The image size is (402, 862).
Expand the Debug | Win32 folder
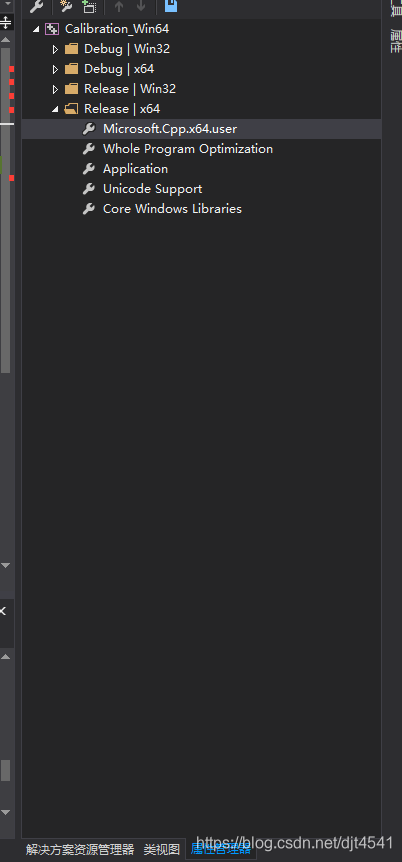(x=55, y=49)
